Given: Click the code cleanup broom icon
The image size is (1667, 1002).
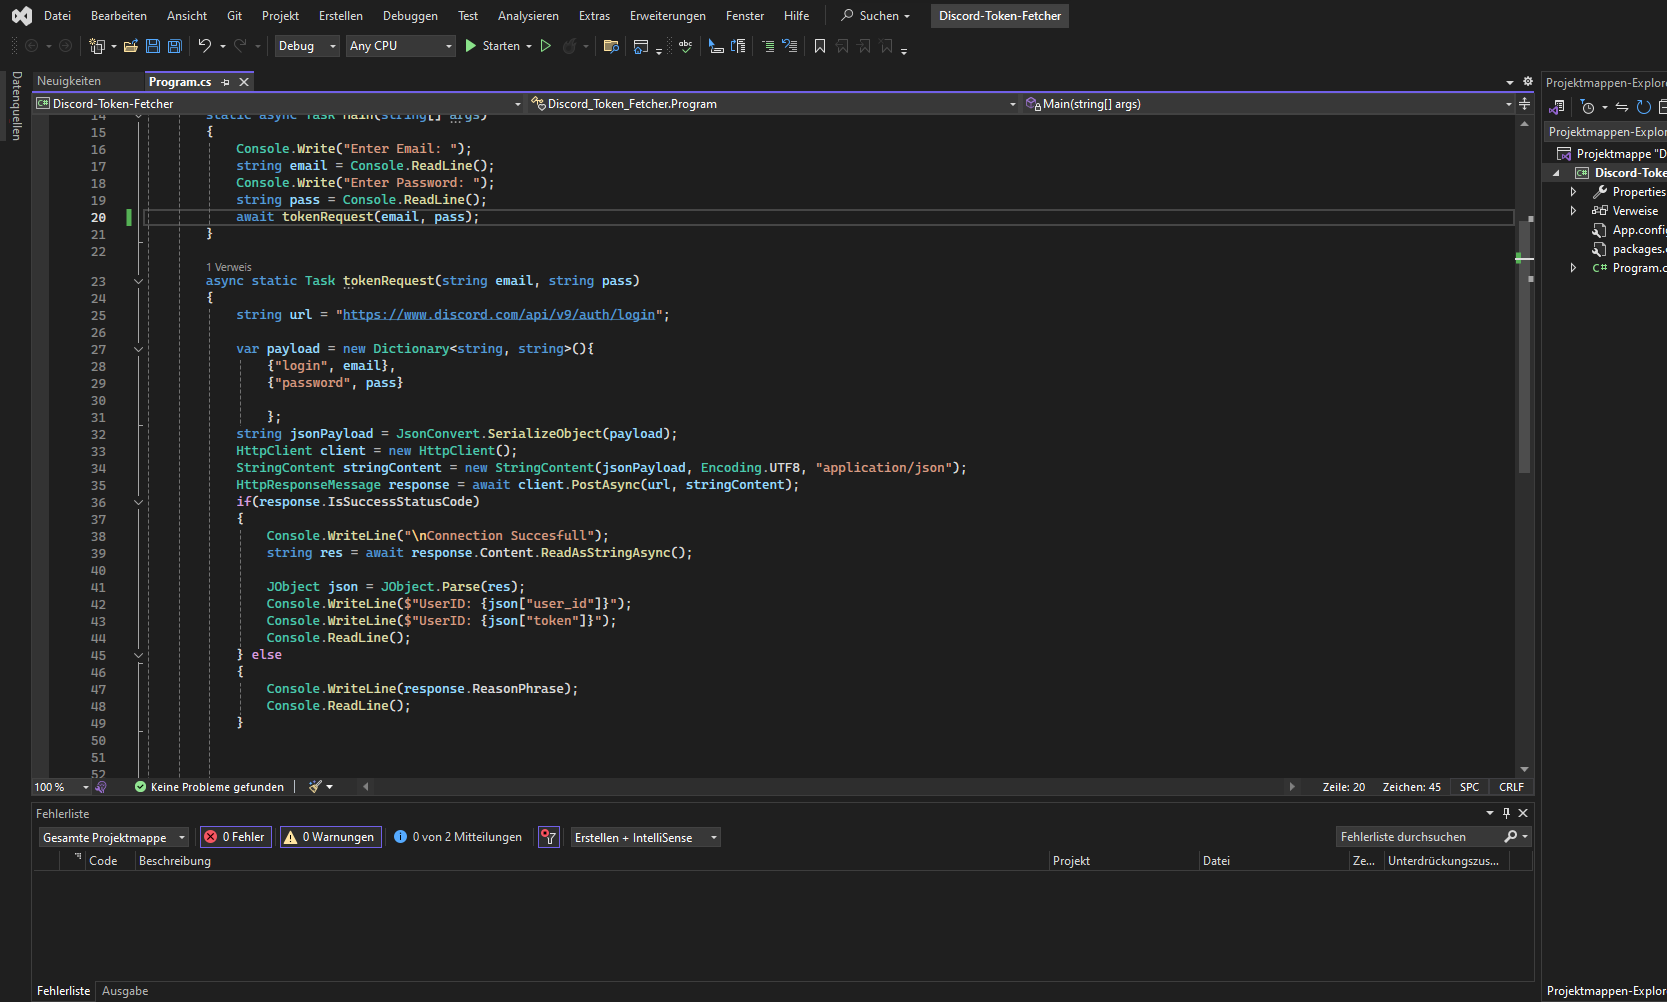Looking at the screenshot, I should 316,787.
